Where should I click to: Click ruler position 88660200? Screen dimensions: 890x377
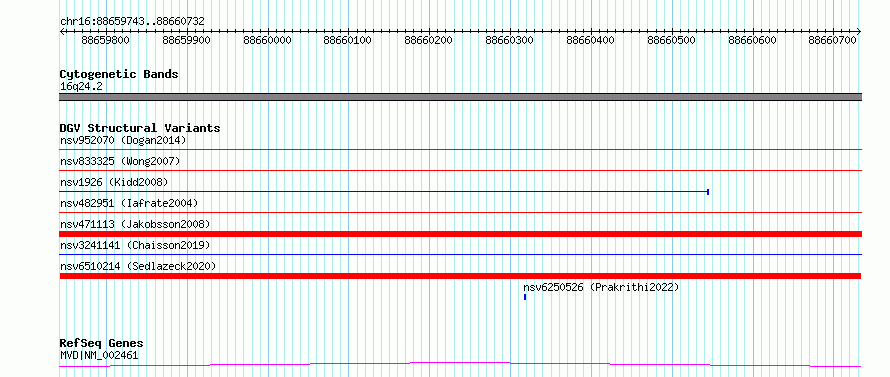429,40
